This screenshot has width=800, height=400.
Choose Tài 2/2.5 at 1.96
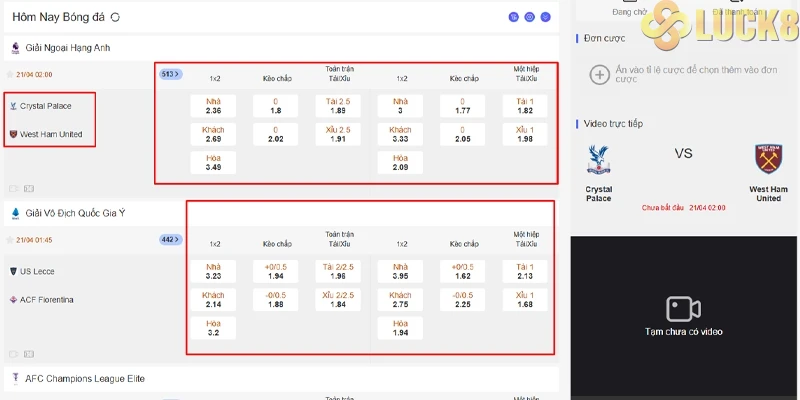pos(338,271)
